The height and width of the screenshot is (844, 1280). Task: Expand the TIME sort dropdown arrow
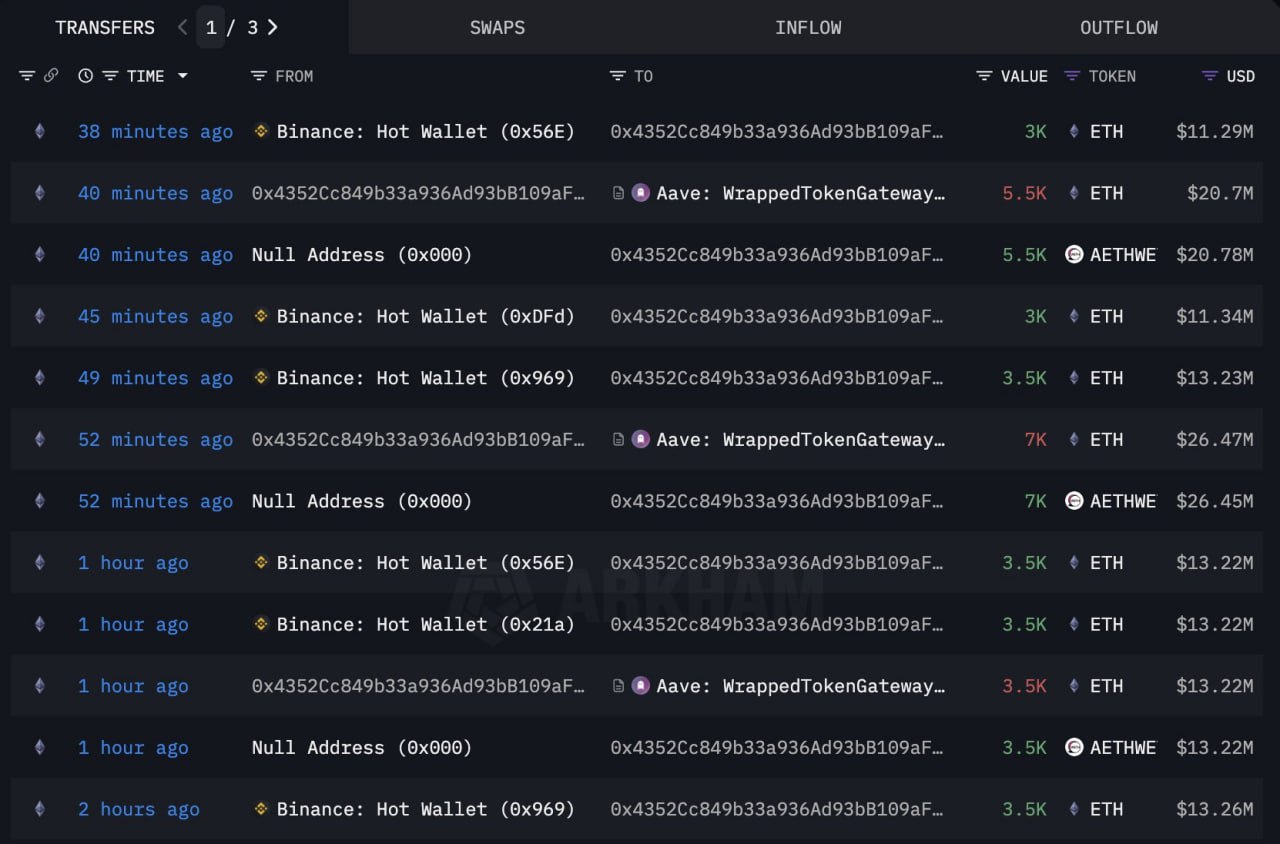[x=182, y=76]
